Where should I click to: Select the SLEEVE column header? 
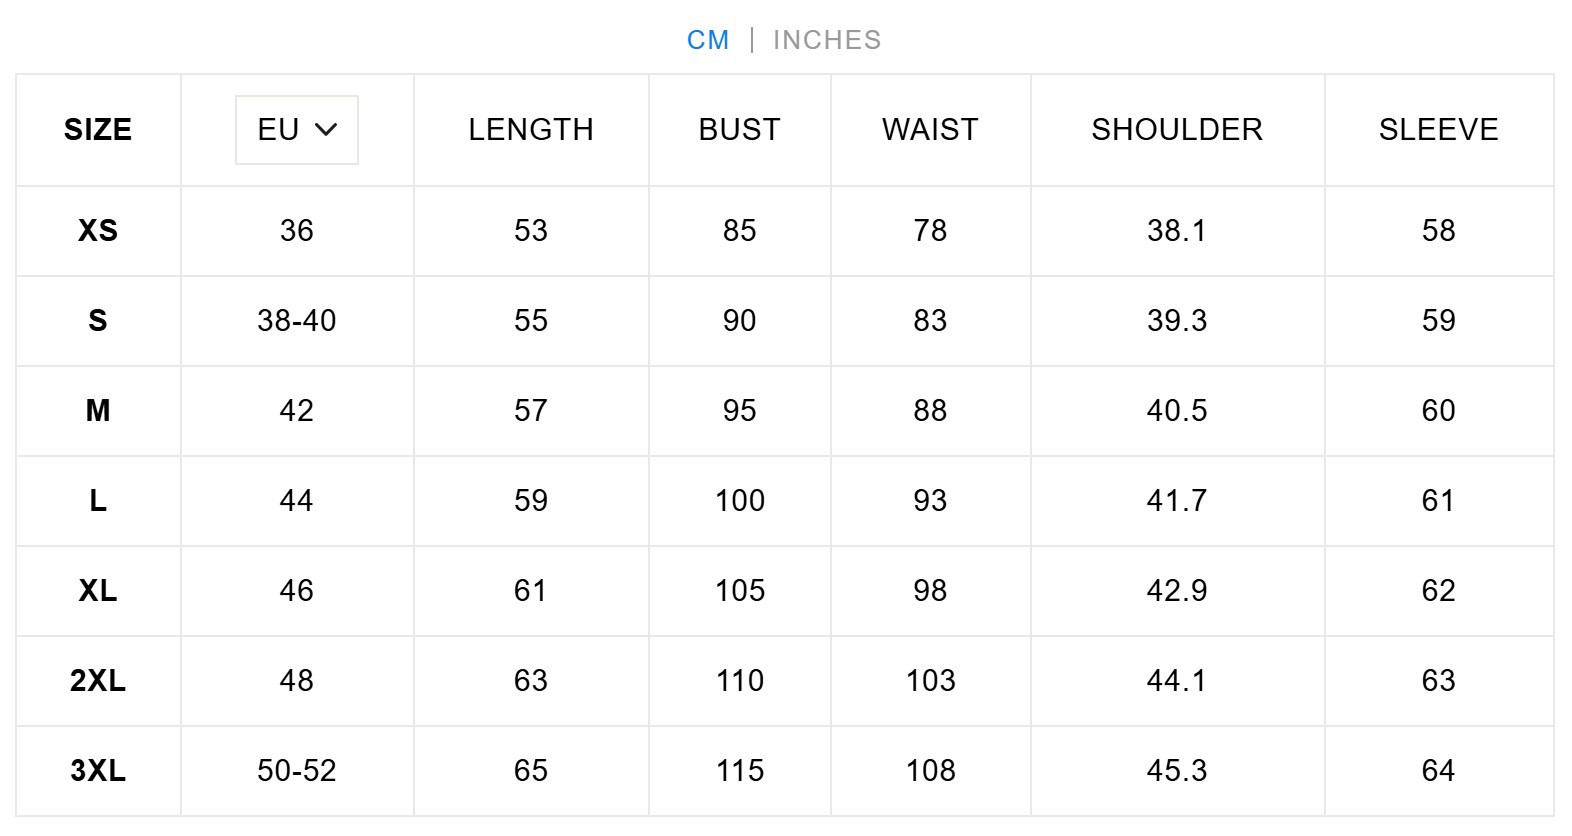[x=1438, y=130]
